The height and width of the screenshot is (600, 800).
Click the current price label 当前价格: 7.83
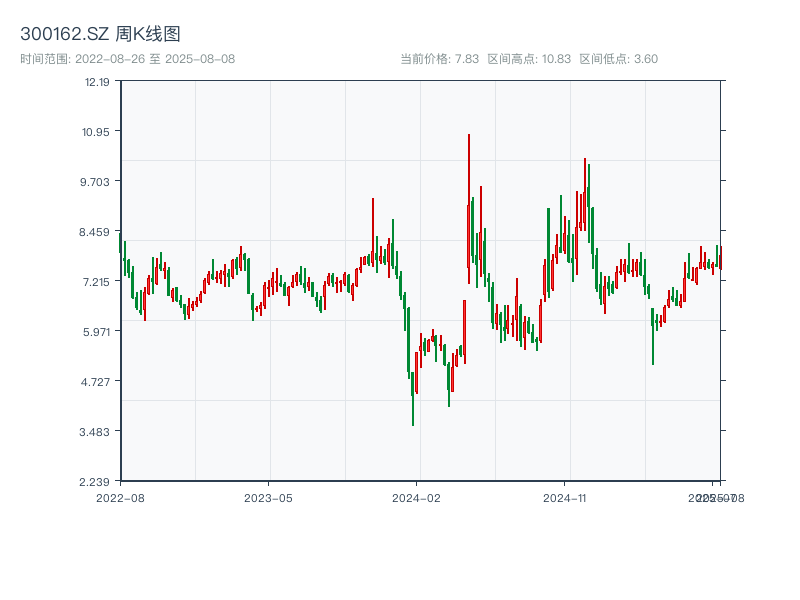coord(439,59)
